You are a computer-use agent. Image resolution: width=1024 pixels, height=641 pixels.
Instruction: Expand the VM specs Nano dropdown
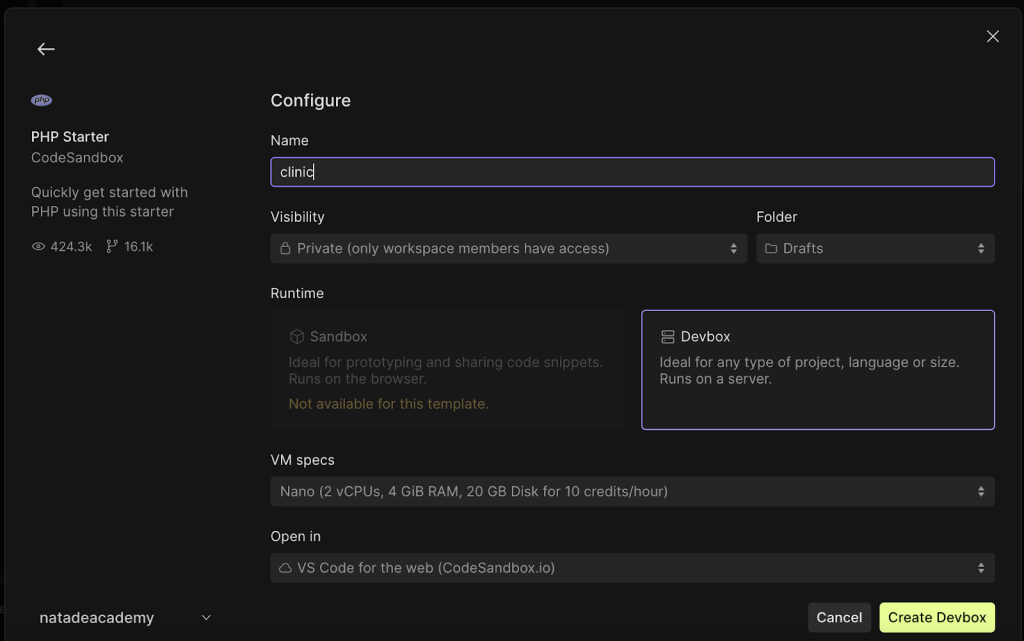632,492
